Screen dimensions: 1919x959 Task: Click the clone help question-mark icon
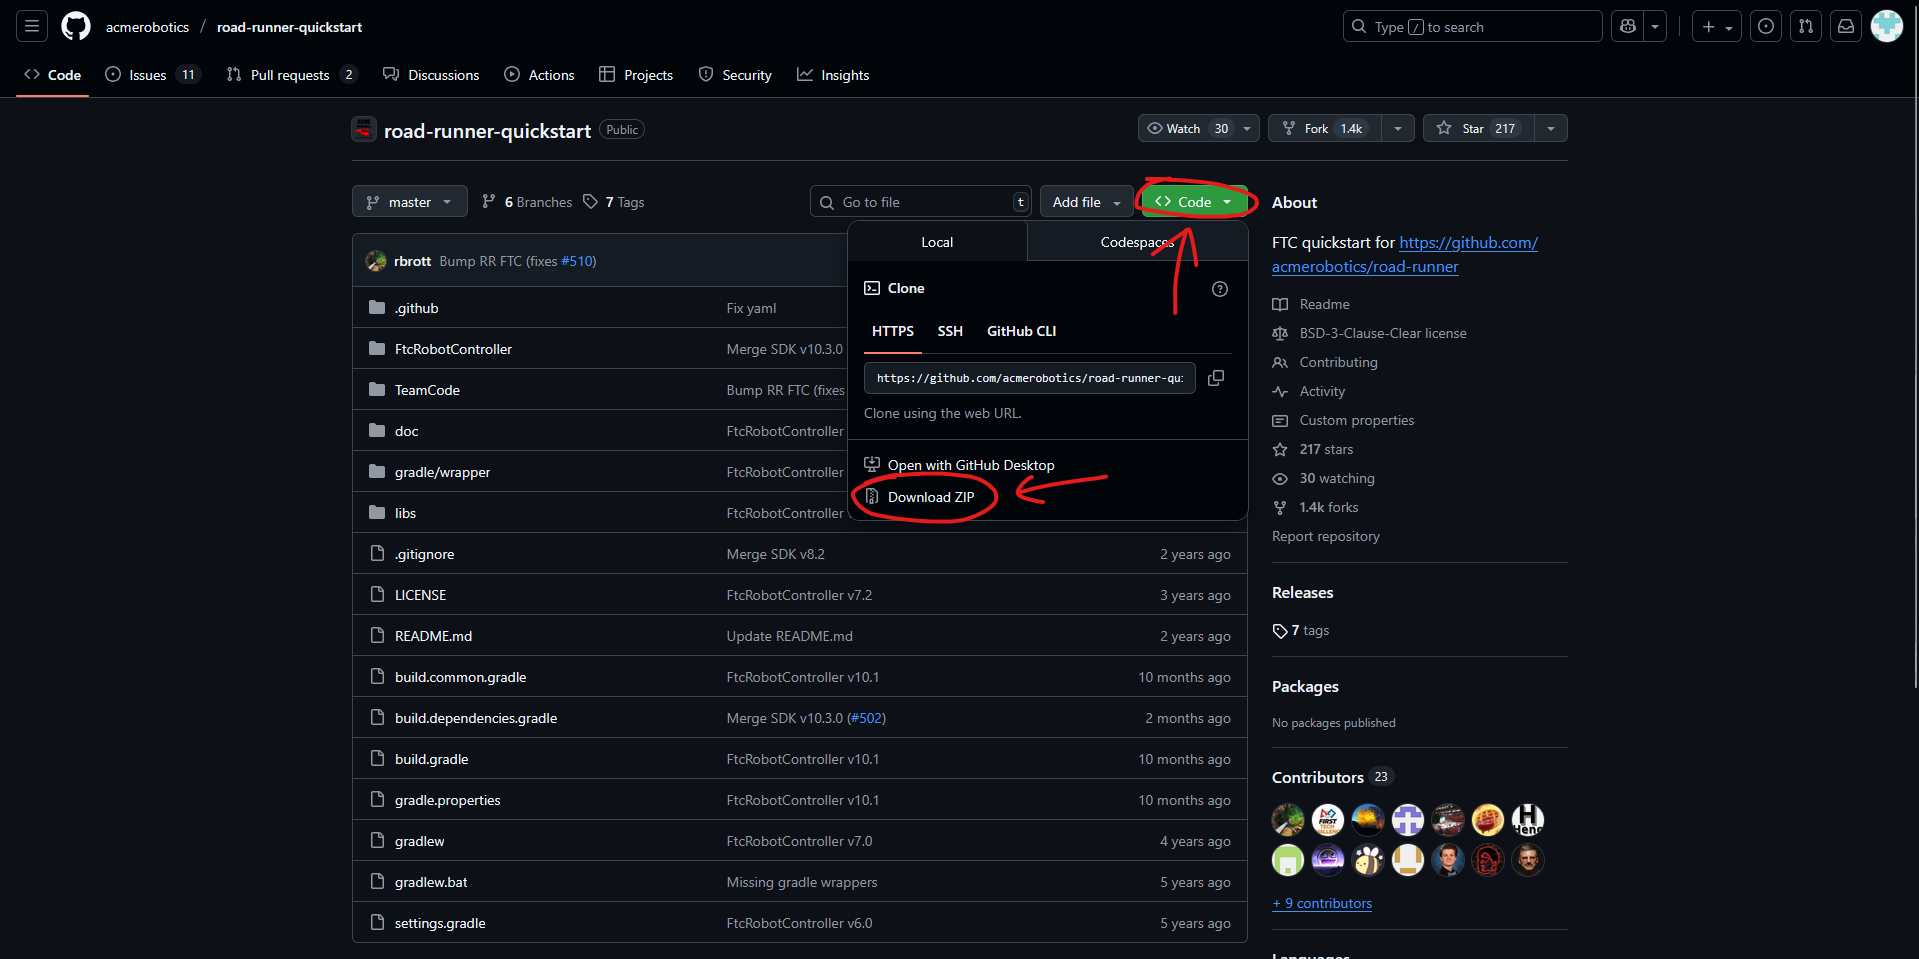point(1219,289)
